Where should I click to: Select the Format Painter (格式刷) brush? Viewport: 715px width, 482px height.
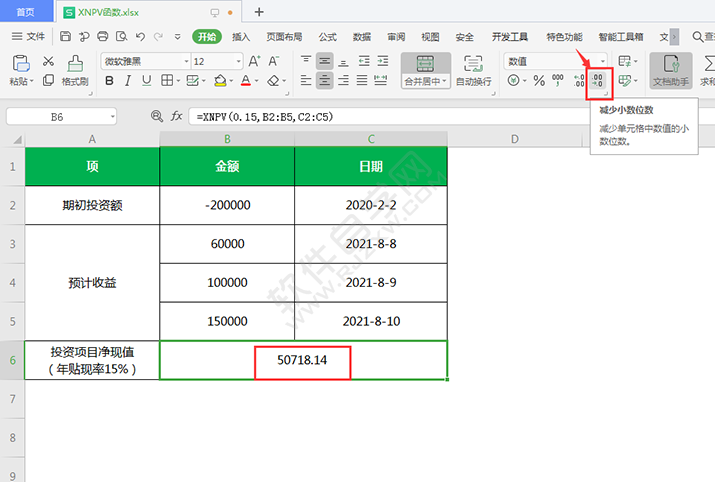click(x=75, y=70)
